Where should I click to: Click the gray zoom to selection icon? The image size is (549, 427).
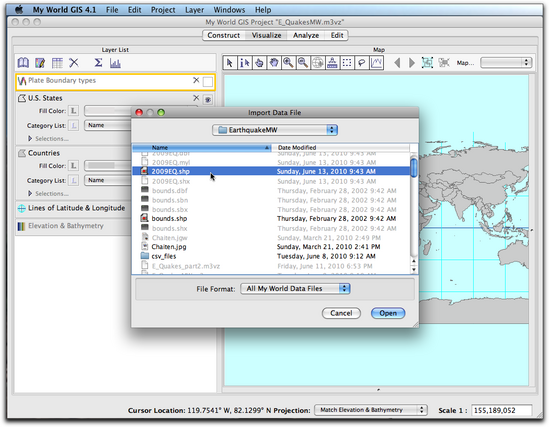tap(444, 63)
